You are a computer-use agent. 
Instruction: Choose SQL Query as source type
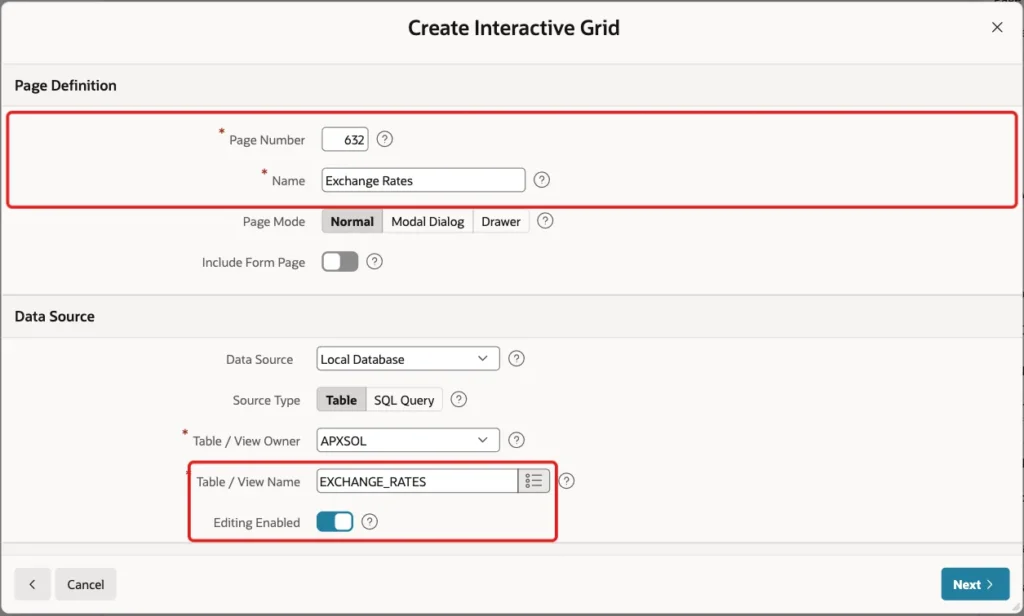pyautogui.click(x=404, y=400)
